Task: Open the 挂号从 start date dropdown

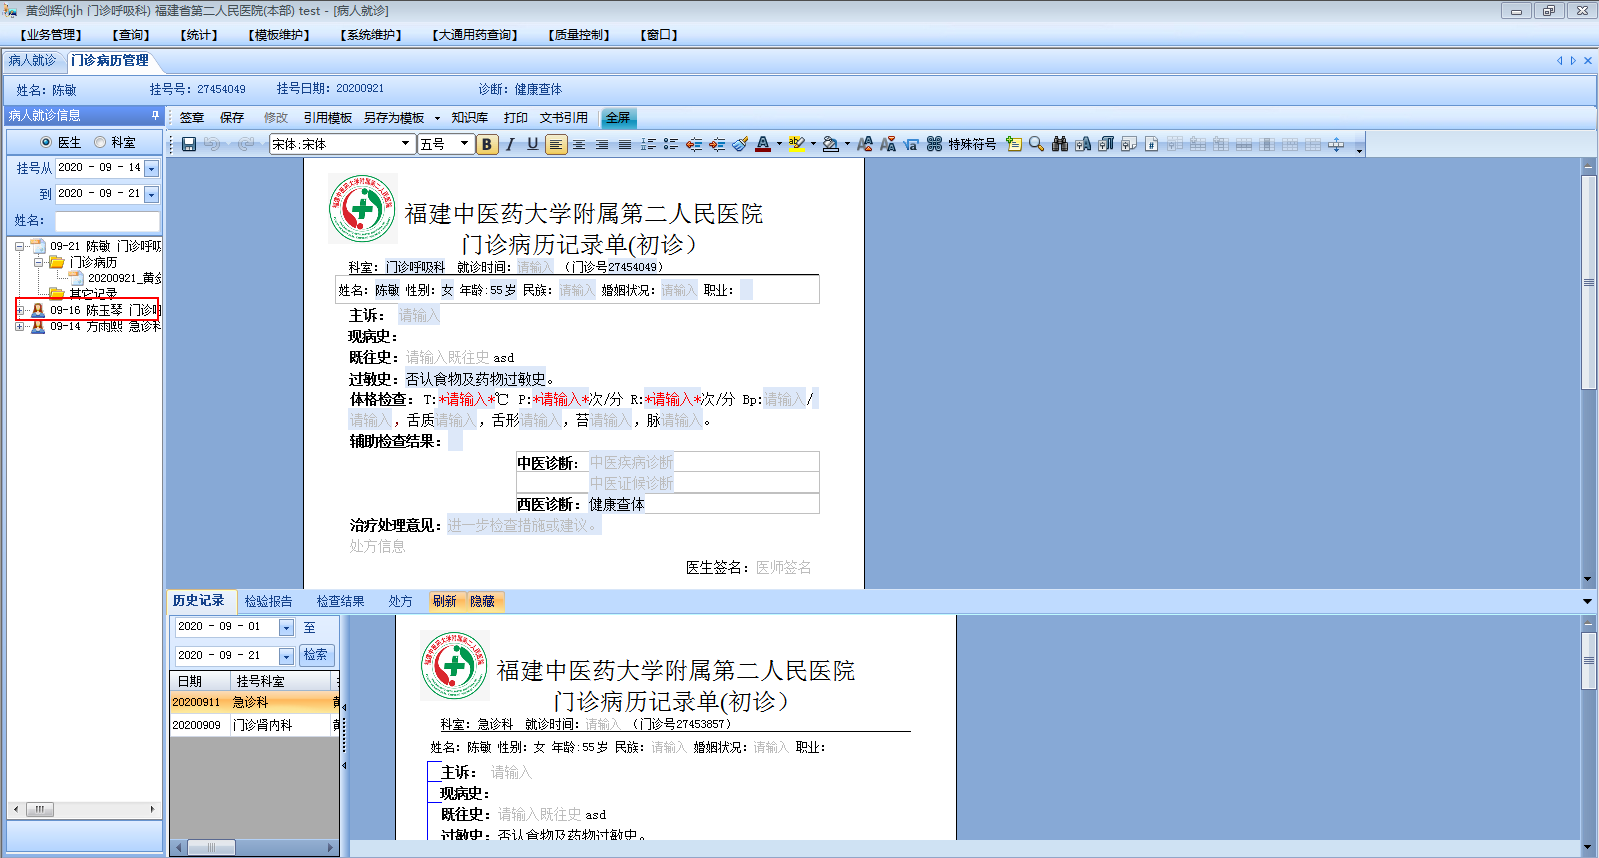Action: [152, 168]
